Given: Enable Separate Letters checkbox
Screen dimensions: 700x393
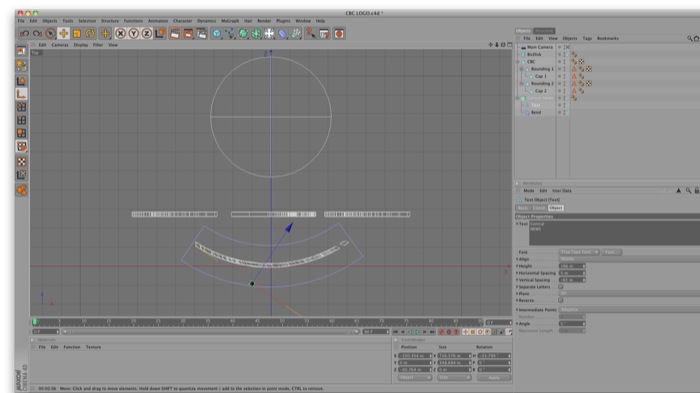Looking at the screenshot, I should (x=561, y=287).
